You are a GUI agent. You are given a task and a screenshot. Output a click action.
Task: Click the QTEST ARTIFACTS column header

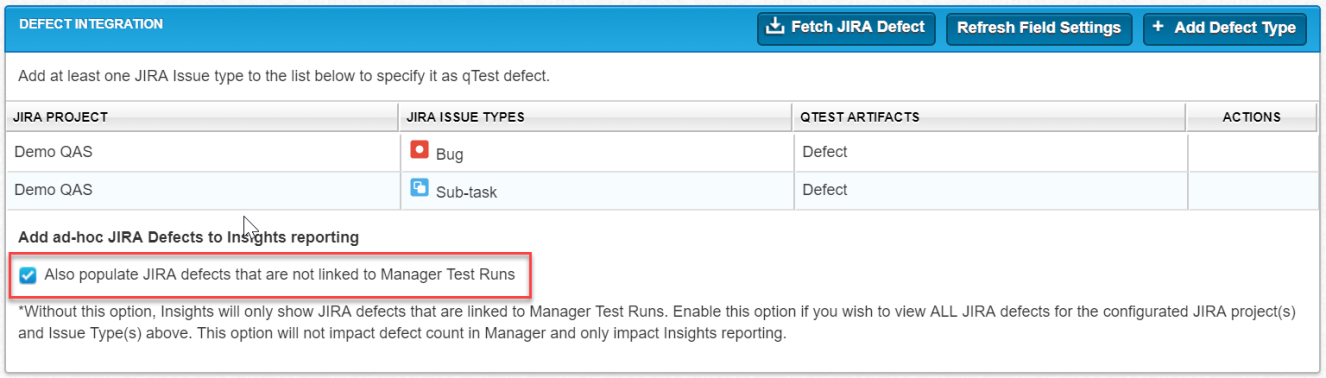[989, 117]
